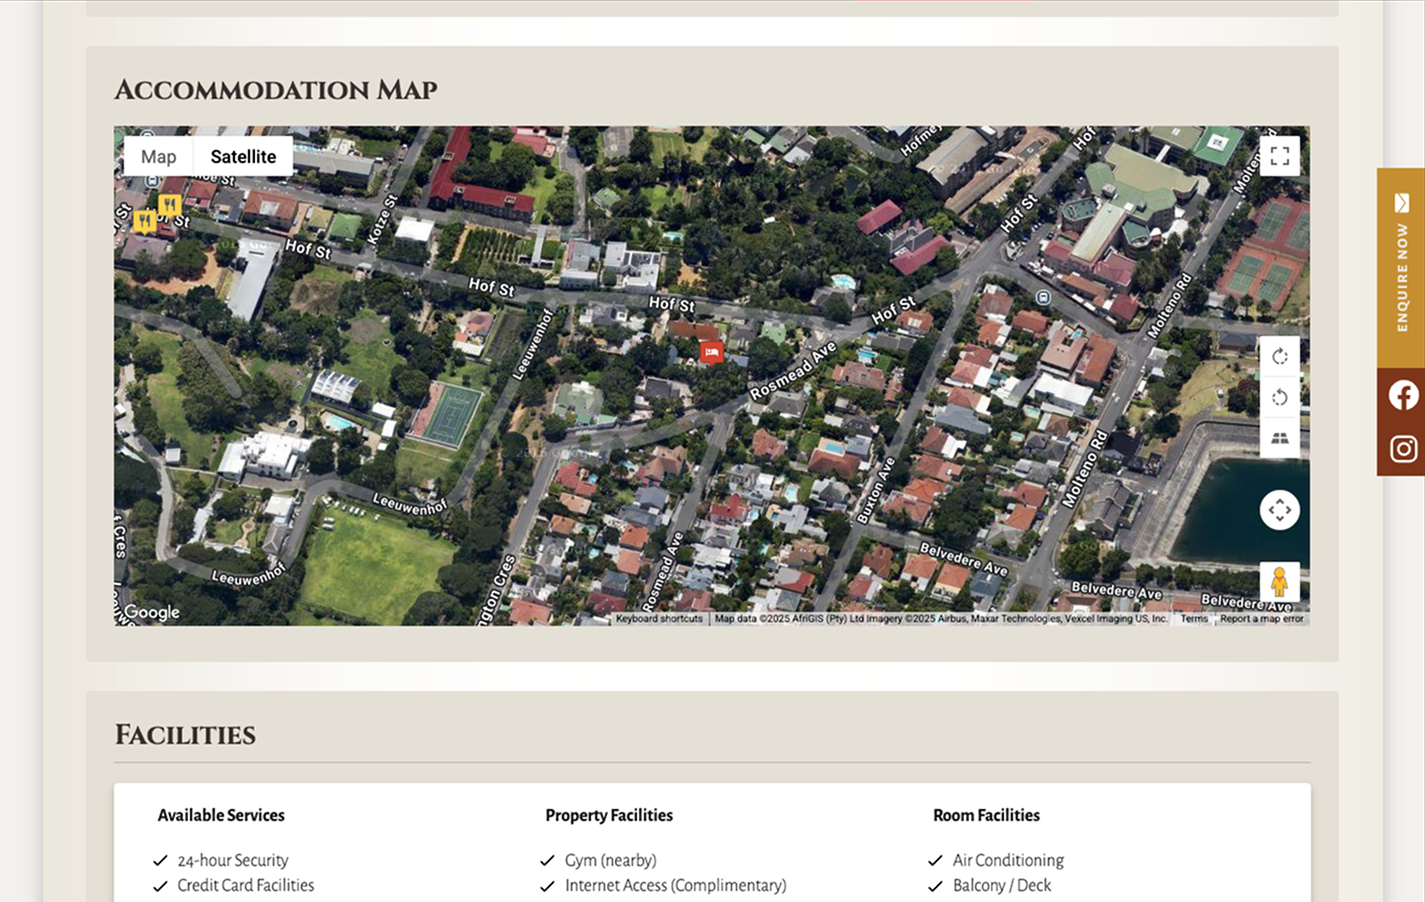
Task: Click the Street View pegman
Action: click(1279, 582)
